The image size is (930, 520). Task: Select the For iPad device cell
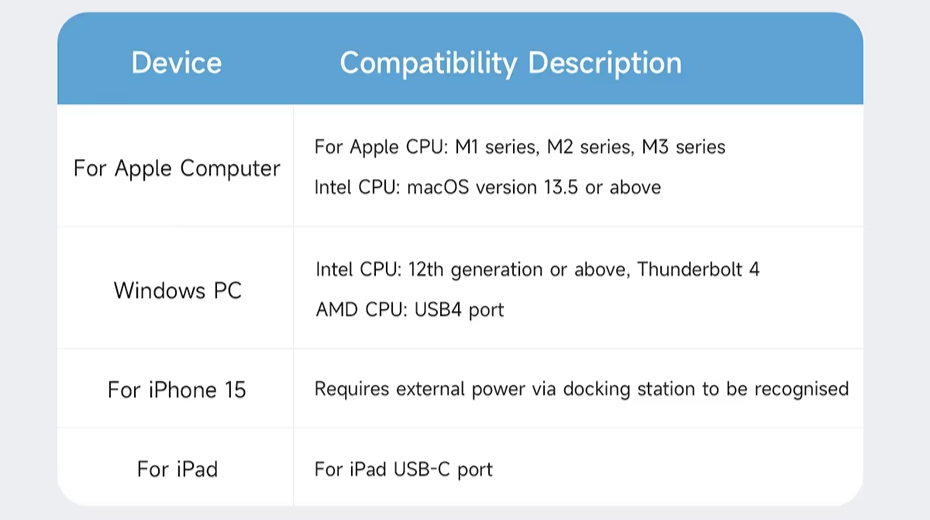click(177, 469)
